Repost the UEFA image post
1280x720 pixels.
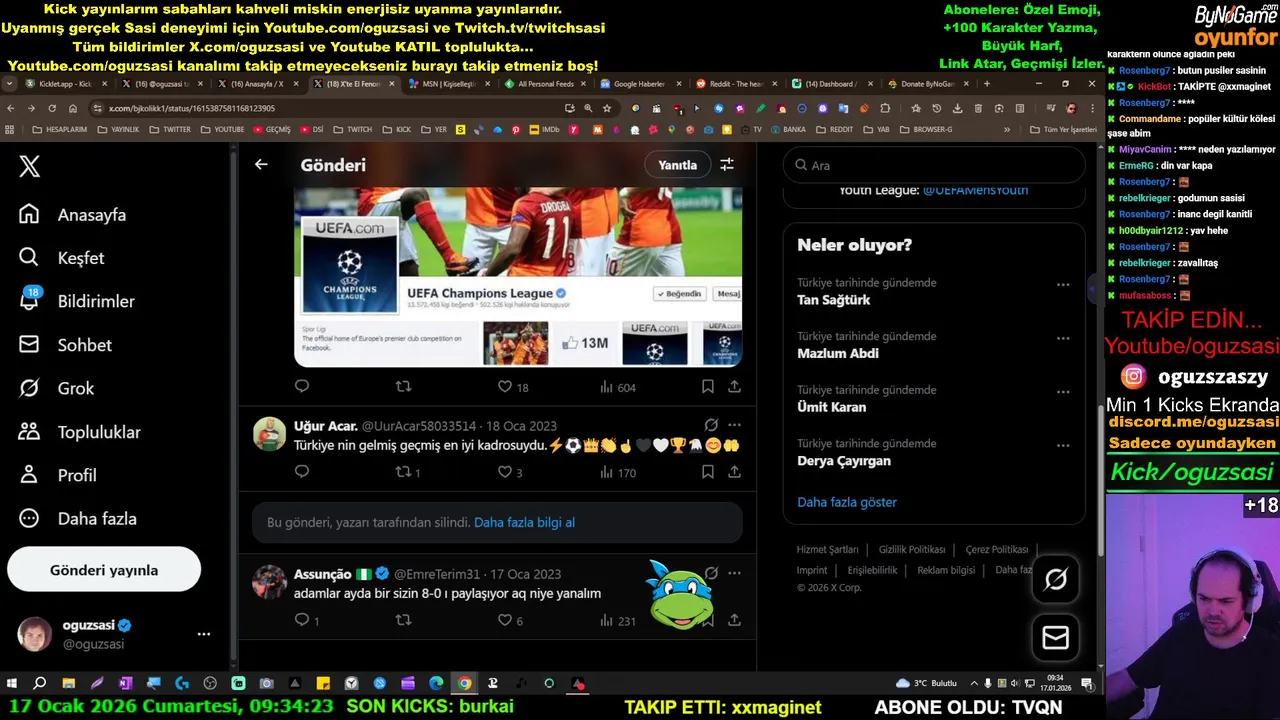click(404, 386)
